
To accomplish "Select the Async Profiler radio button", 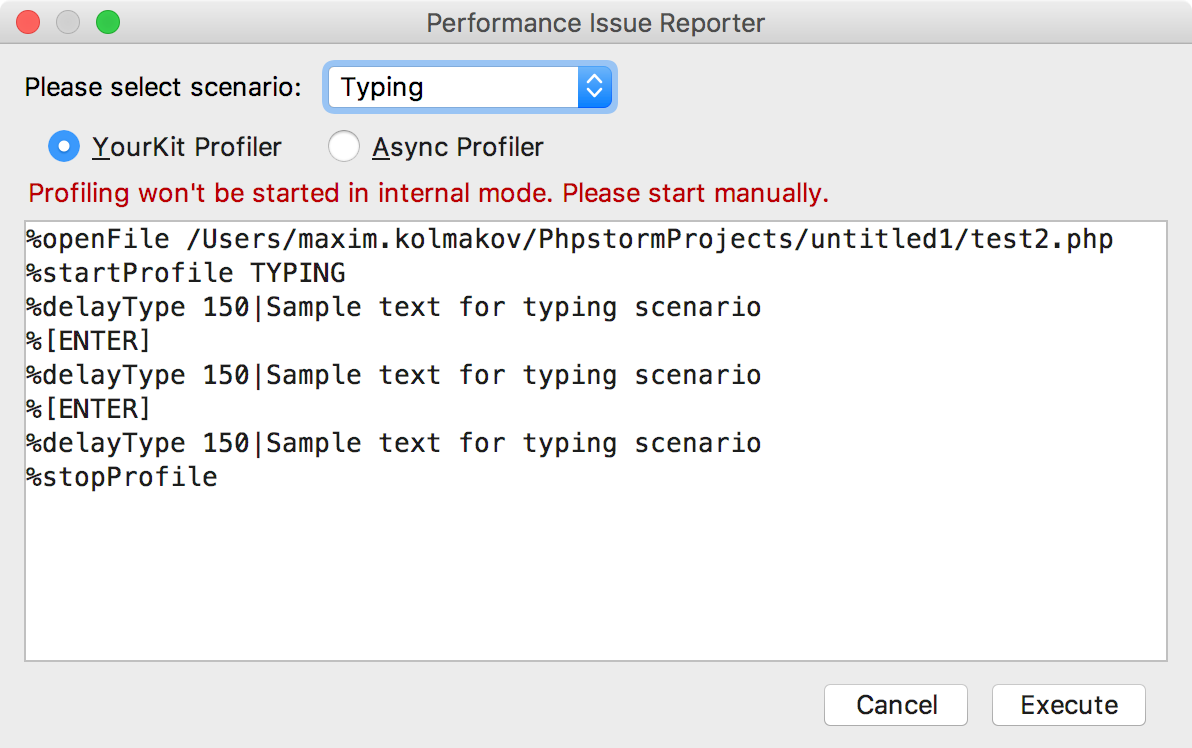I will (344, 147).
